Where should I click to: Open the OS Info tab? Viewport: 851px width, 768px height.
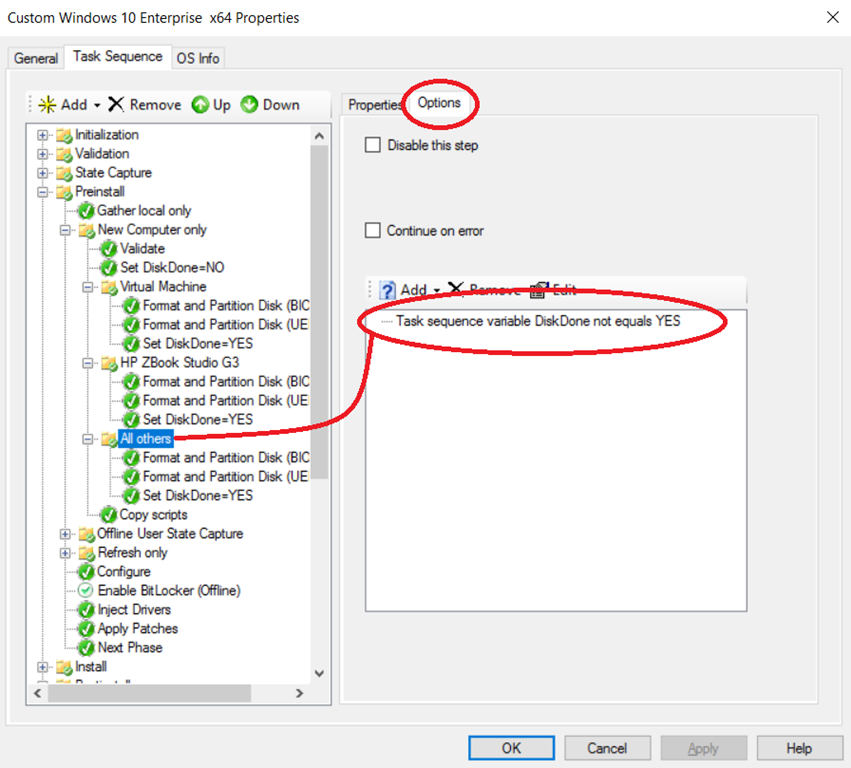198,58
